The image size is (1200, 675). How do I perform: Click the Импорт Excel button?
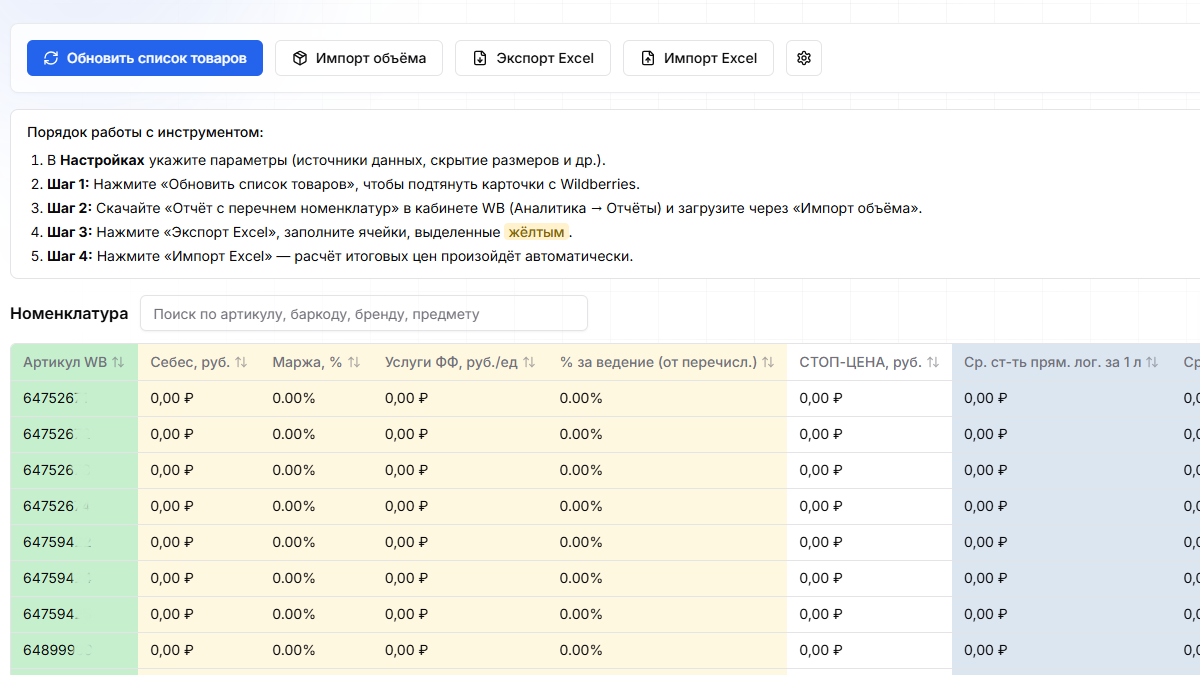(x=698, y=58)
